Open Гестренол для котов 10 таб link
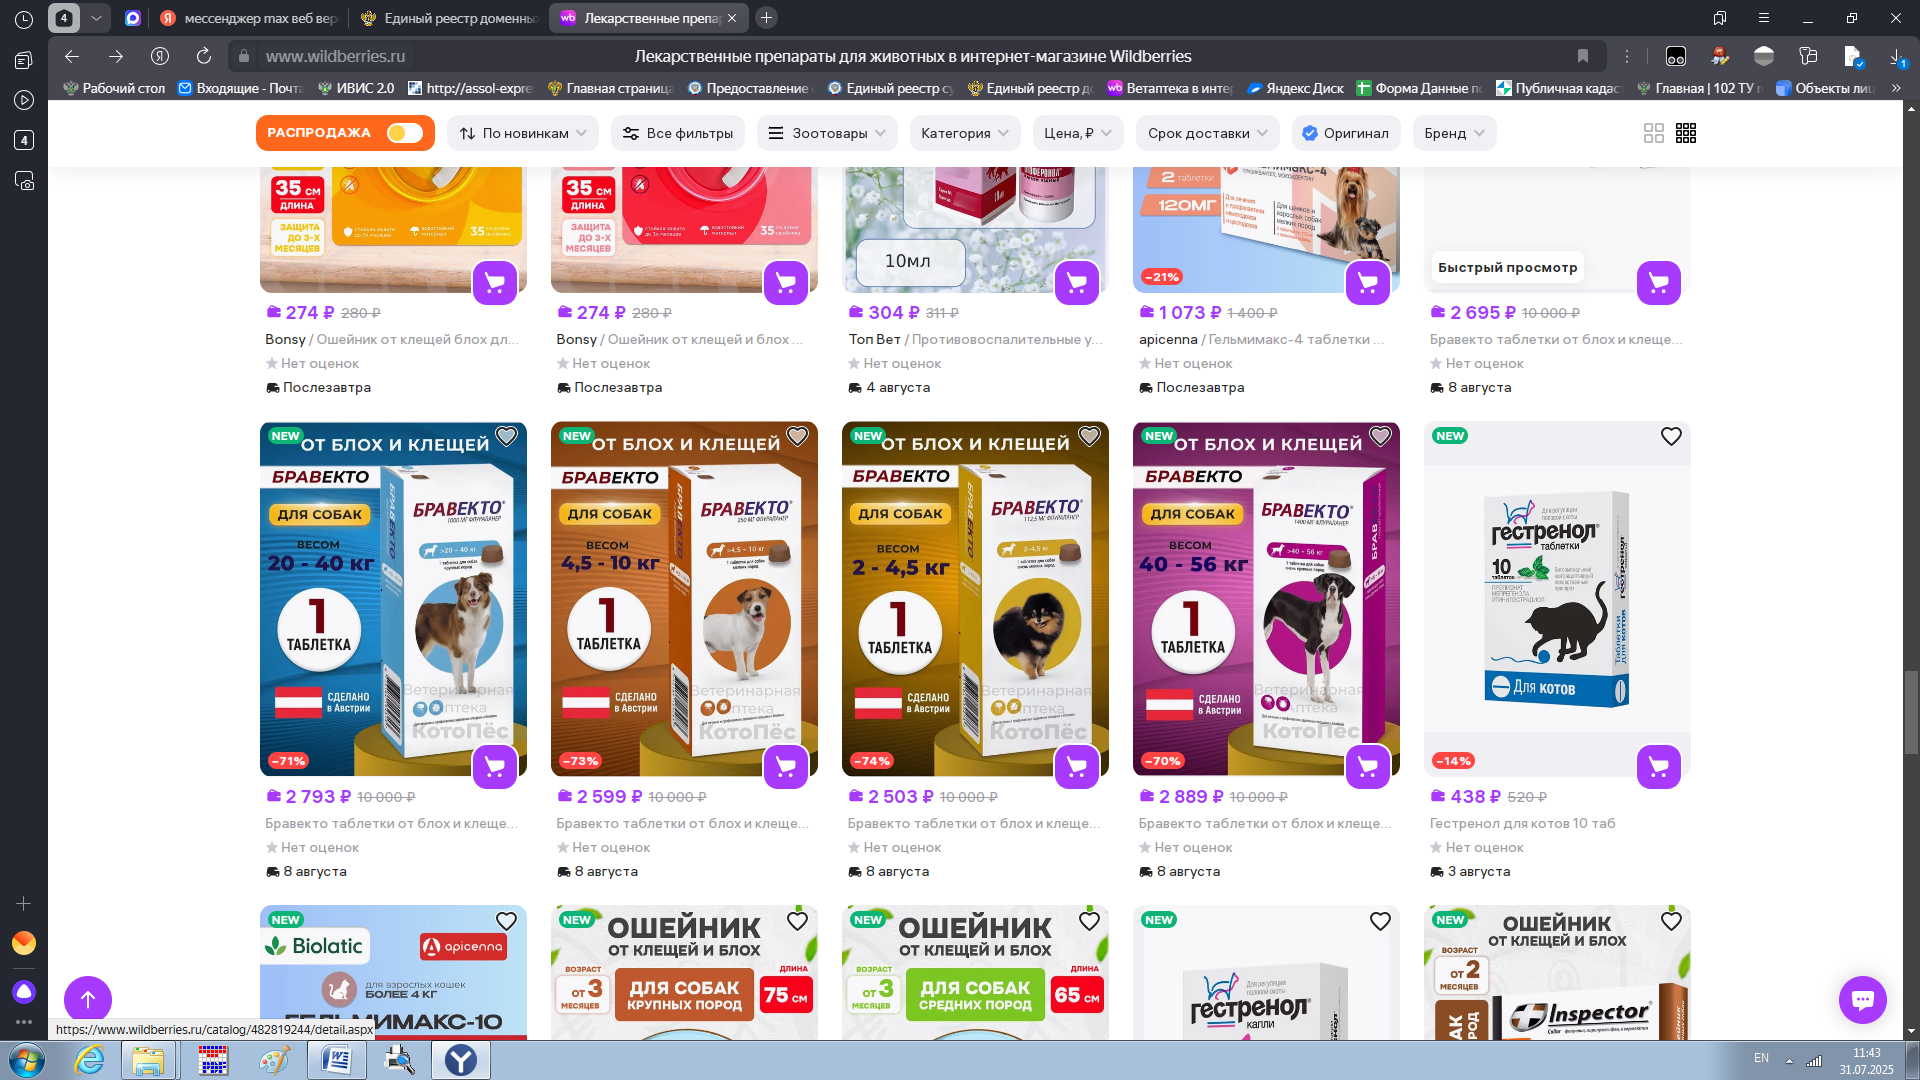The width and height of the screenshot is (1920, 1080). pos(1522,824)
